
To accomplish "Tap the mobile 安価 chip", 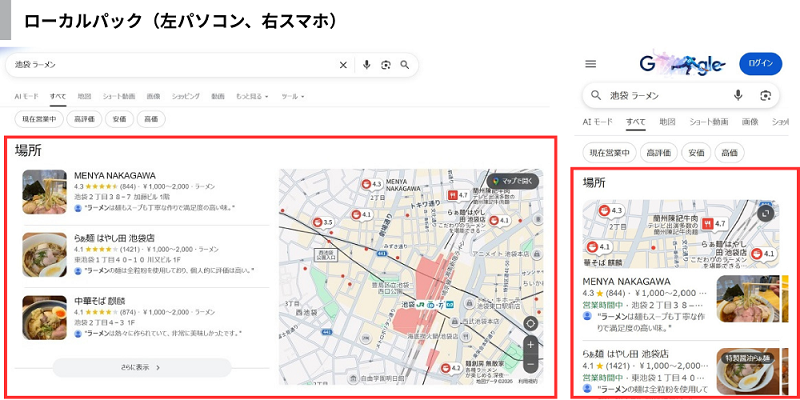I will 696,153.
